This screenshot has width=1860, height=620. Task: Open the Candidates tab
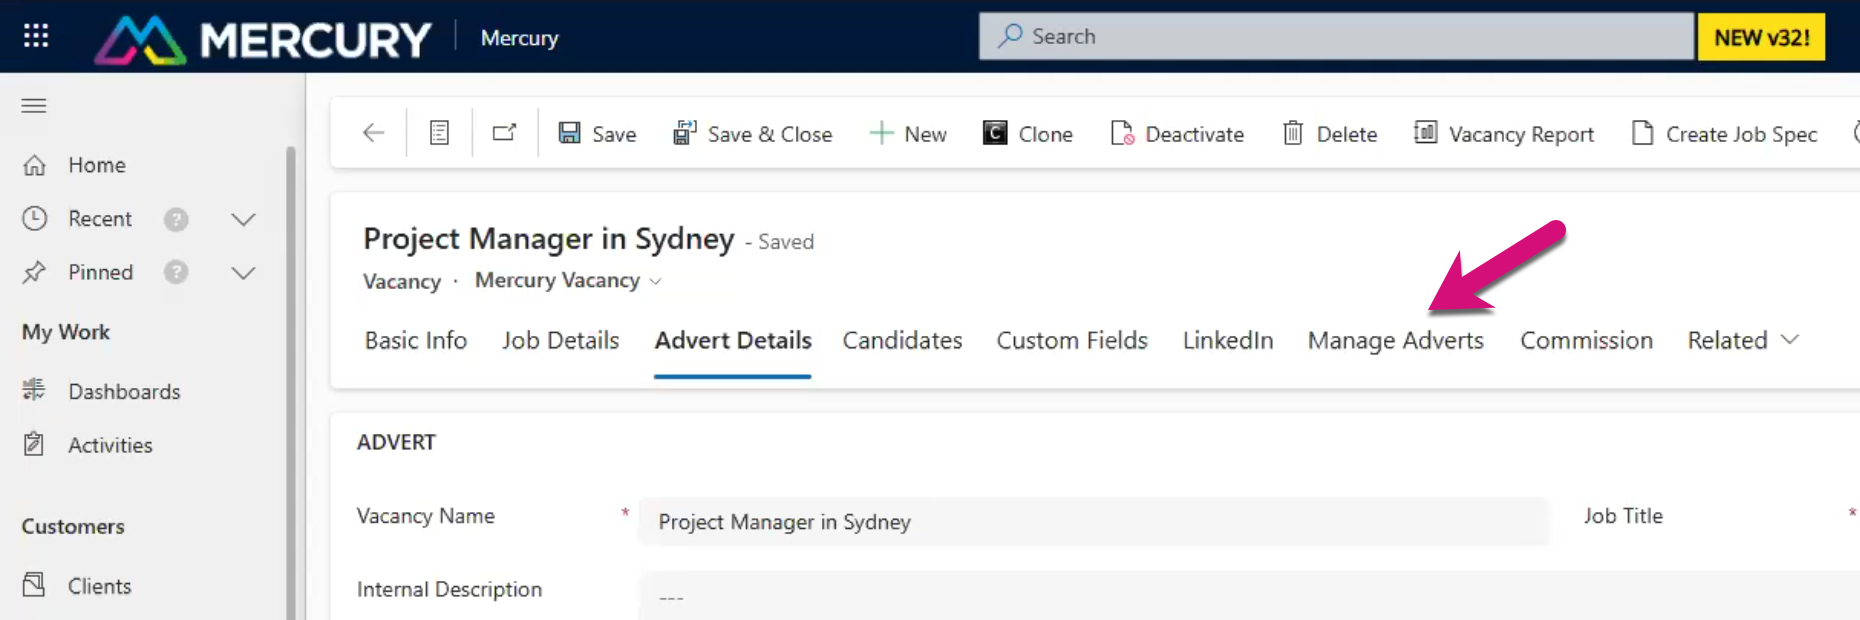click(902, 340)
